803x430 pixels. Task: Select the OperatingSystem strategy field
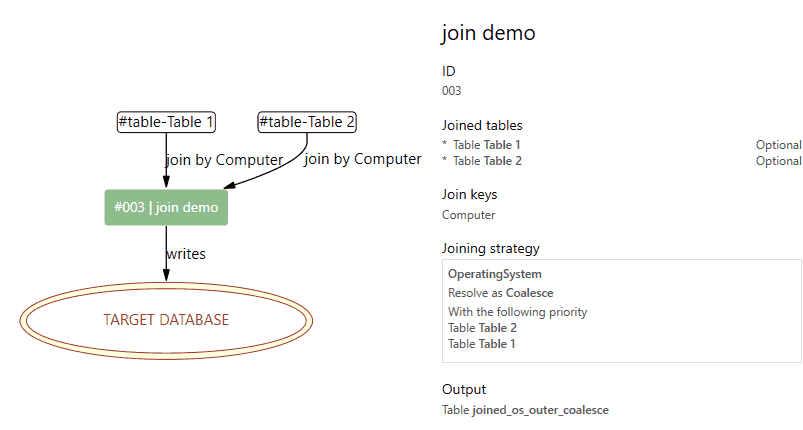pos(494,274)
